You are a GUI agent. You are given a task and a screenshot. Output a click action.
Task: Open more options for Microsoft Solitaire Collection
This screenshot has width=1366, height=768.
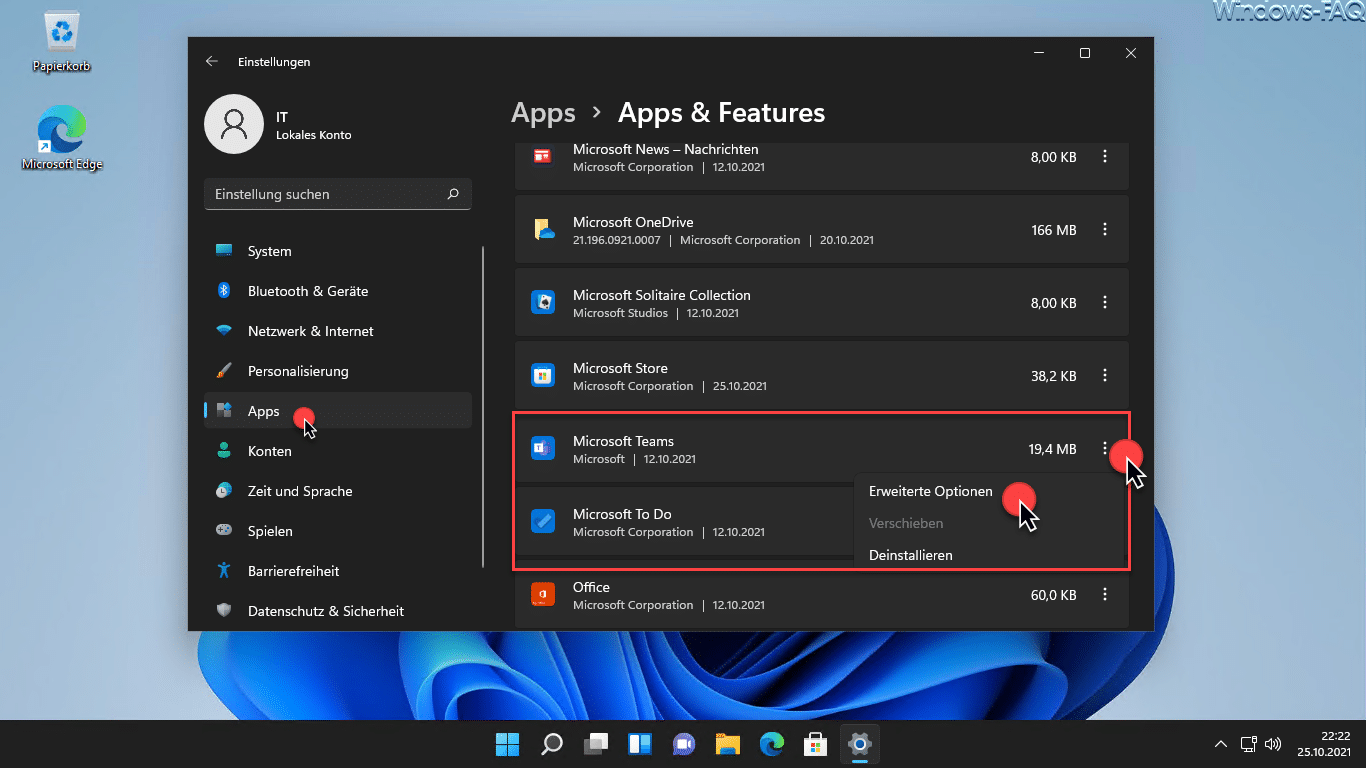coord(1105,303)
